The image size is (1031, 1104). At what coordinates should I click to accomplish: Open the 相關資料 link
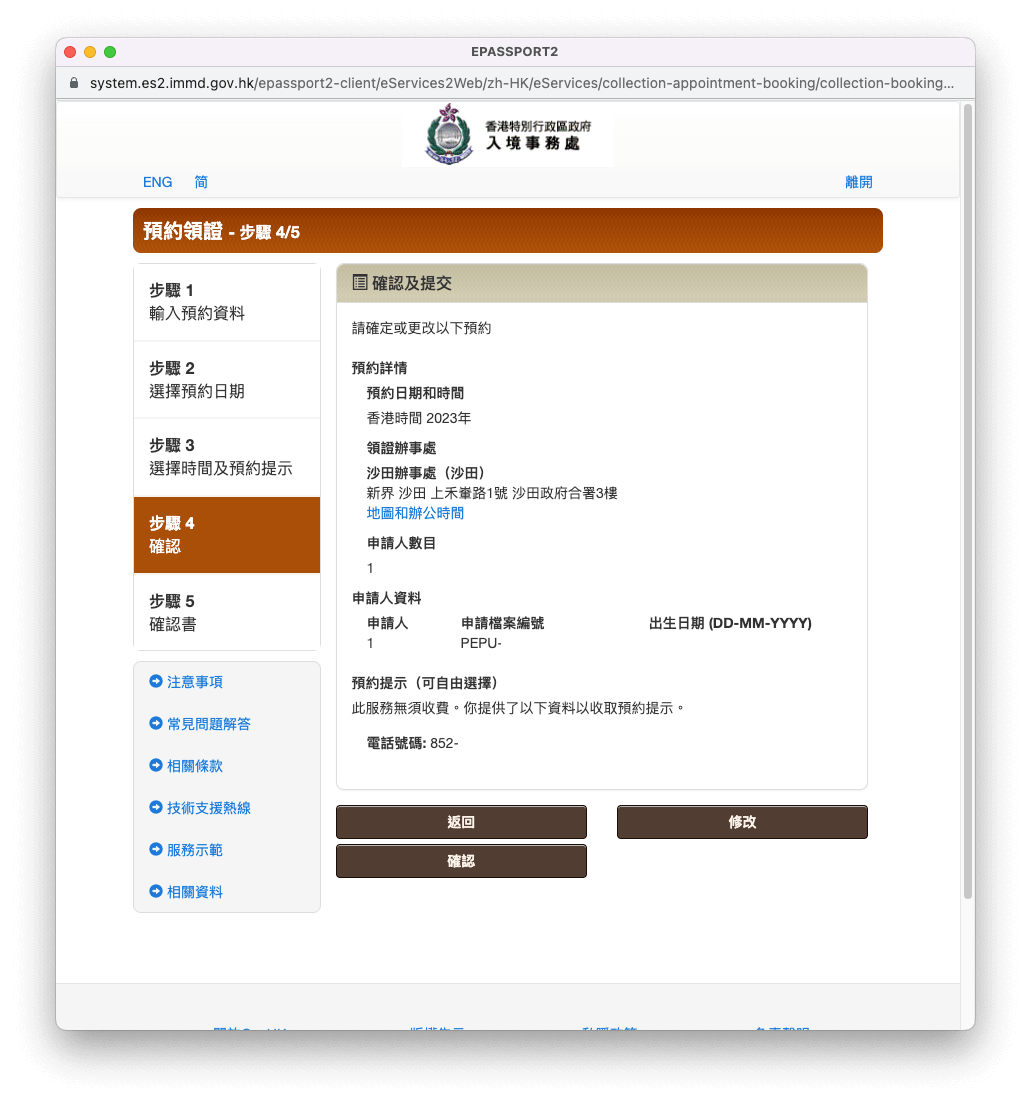(195, 892)
